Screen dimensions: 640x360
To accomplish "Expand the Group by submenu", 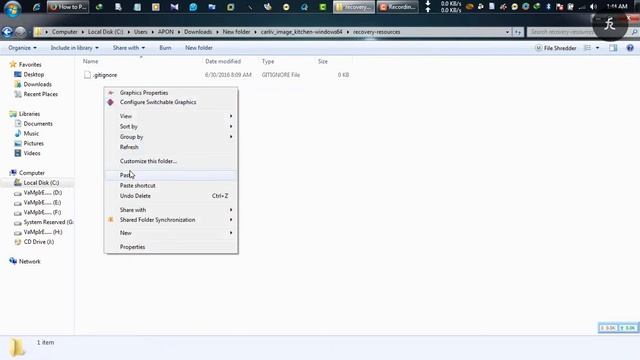I will coord(171,137).
